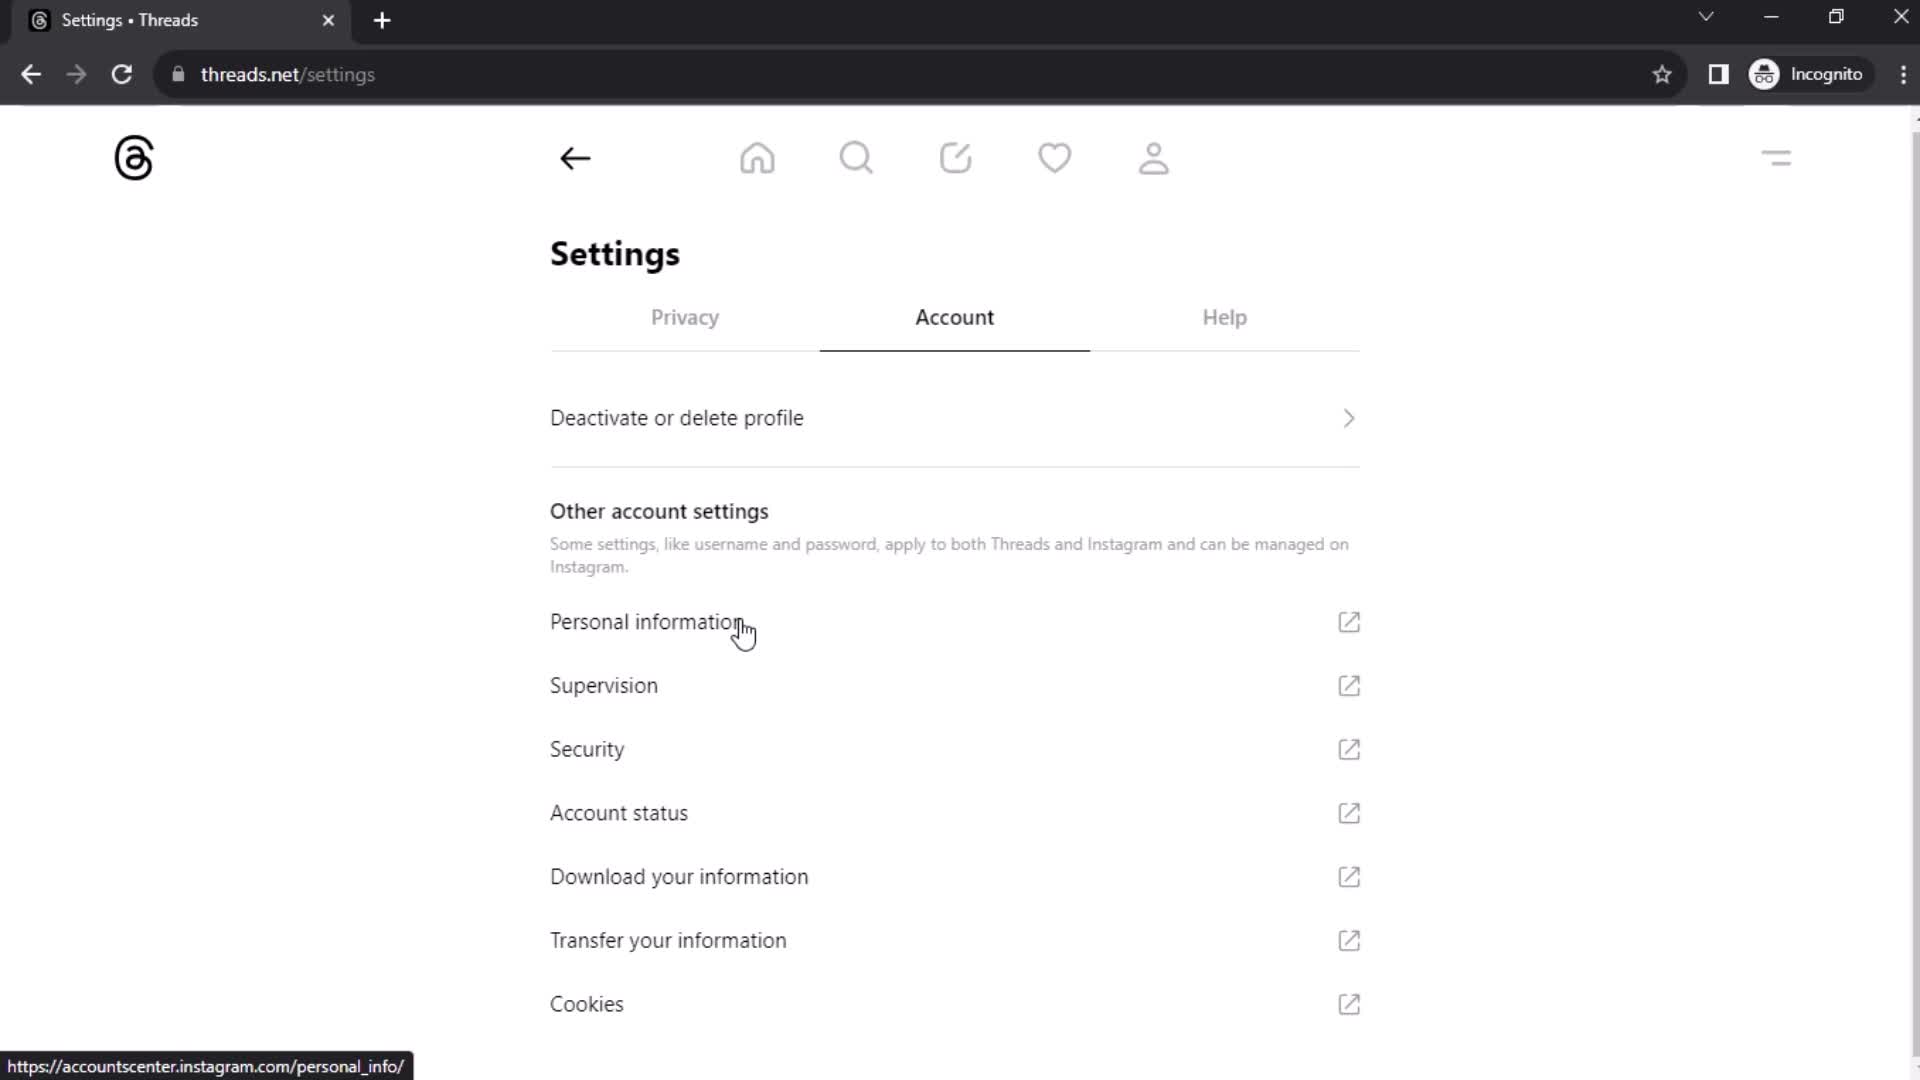Image resolution: width=1920 pixels, height=1080 pixels.
Task: Open the search icon on Threads
Action: click(858, 158)
